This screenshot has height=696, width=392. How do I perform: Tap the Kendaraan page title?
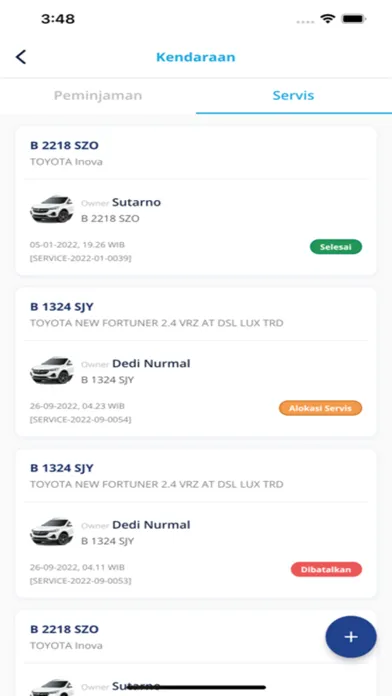tap(196, 57)
